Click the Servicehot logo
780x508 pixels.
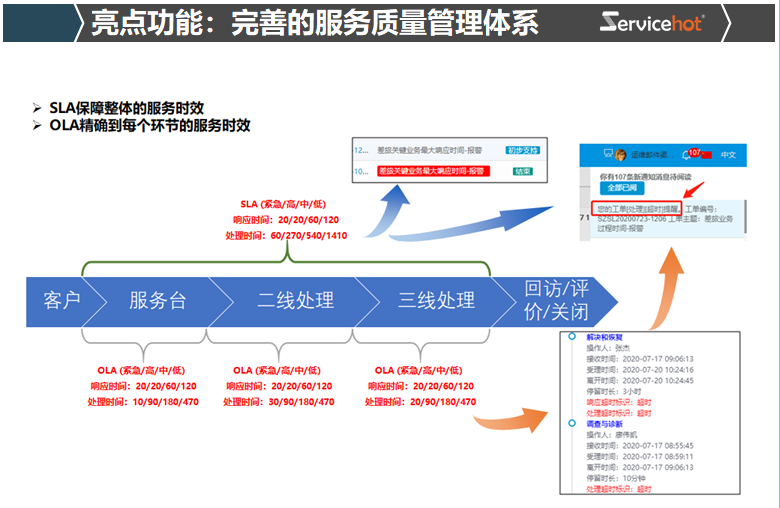(652, 22)
